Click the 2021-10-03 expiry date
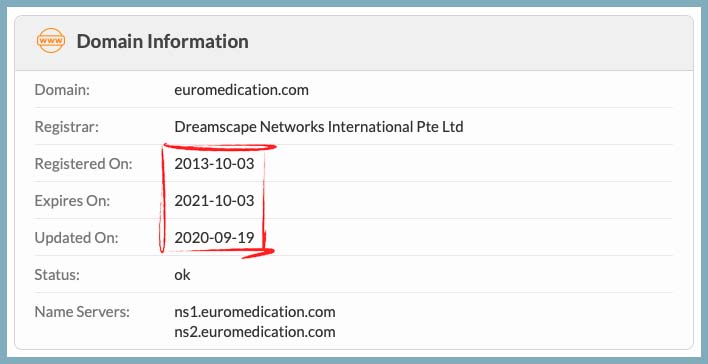This screenshot has height=364, width=708. pyautogui.click(x=214, y=201)
